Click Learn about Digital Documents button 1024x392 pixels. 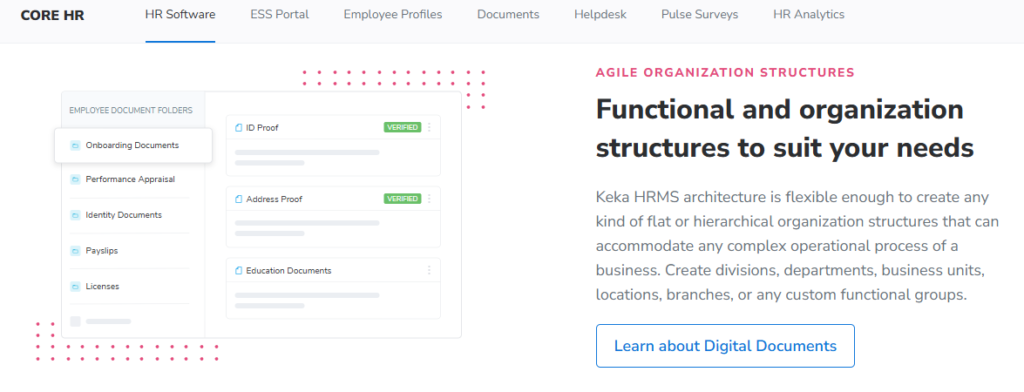(x=725, y=346)
